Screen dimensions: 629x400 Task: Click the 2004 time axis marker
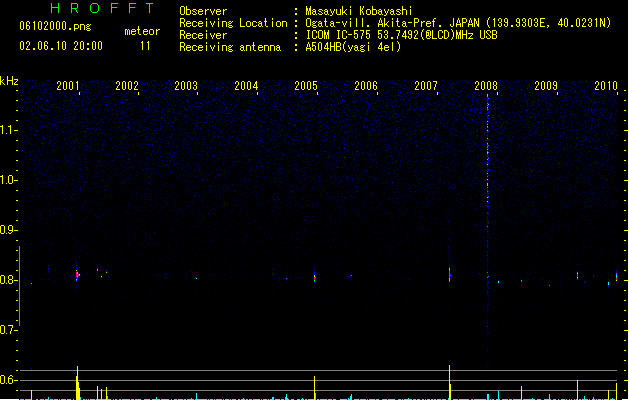[x=246, y=85]
